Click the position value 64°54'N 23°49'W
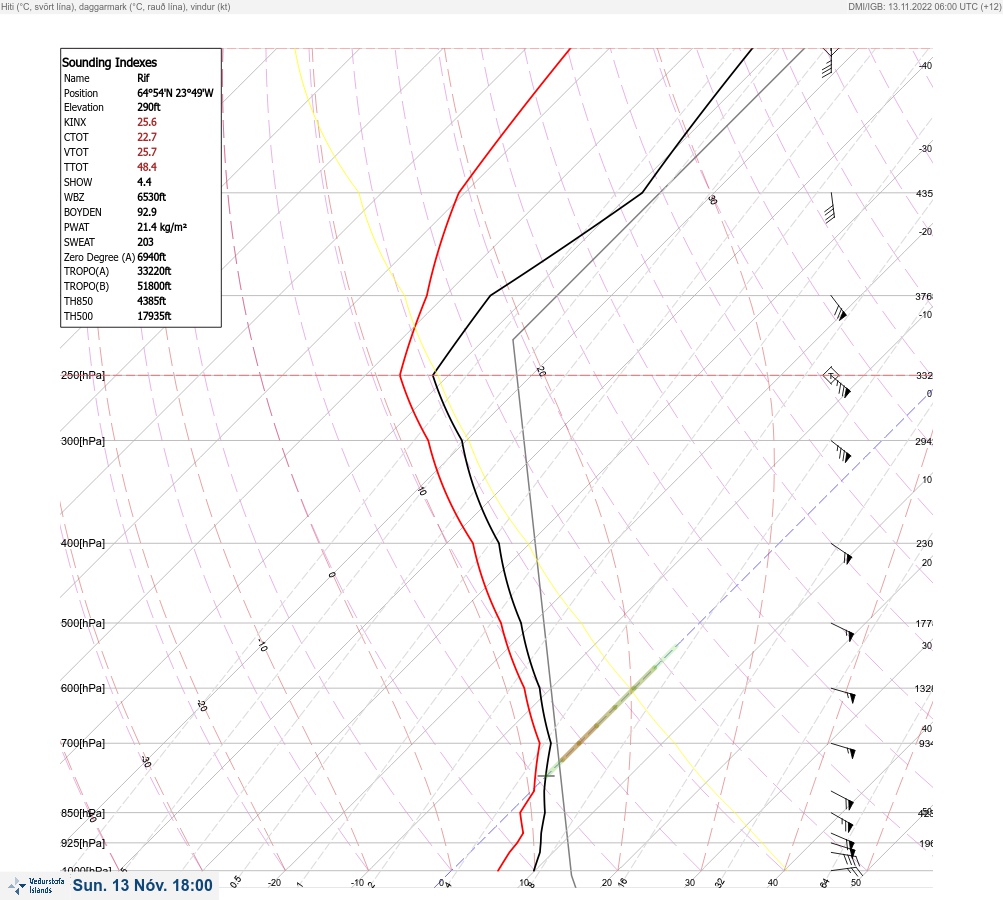The height and width of the screenshot is (900, 1003). [175, 93]
